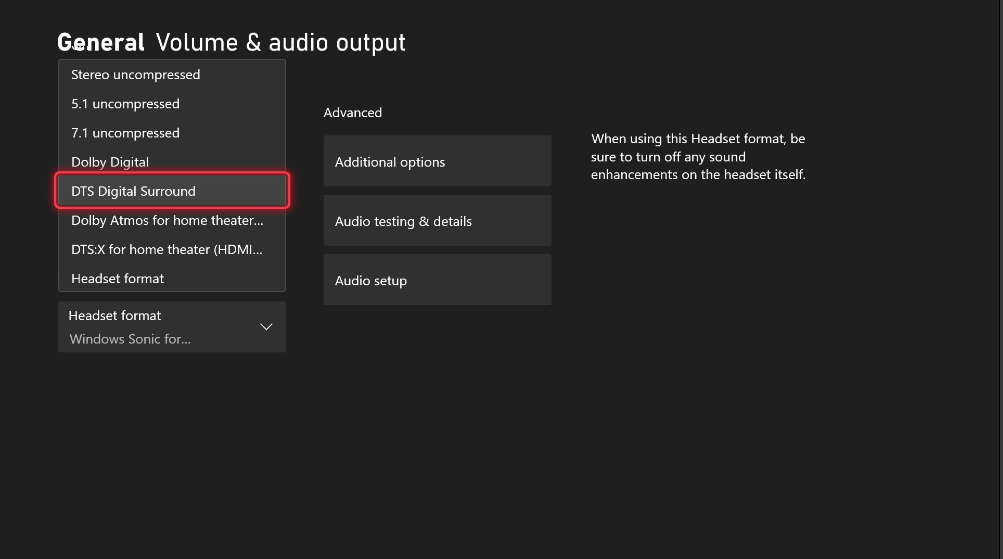Viewport: 1003px width, 559px height.
Task: Open the Windows Sonic headset format combo box
Action: [172, 327]
